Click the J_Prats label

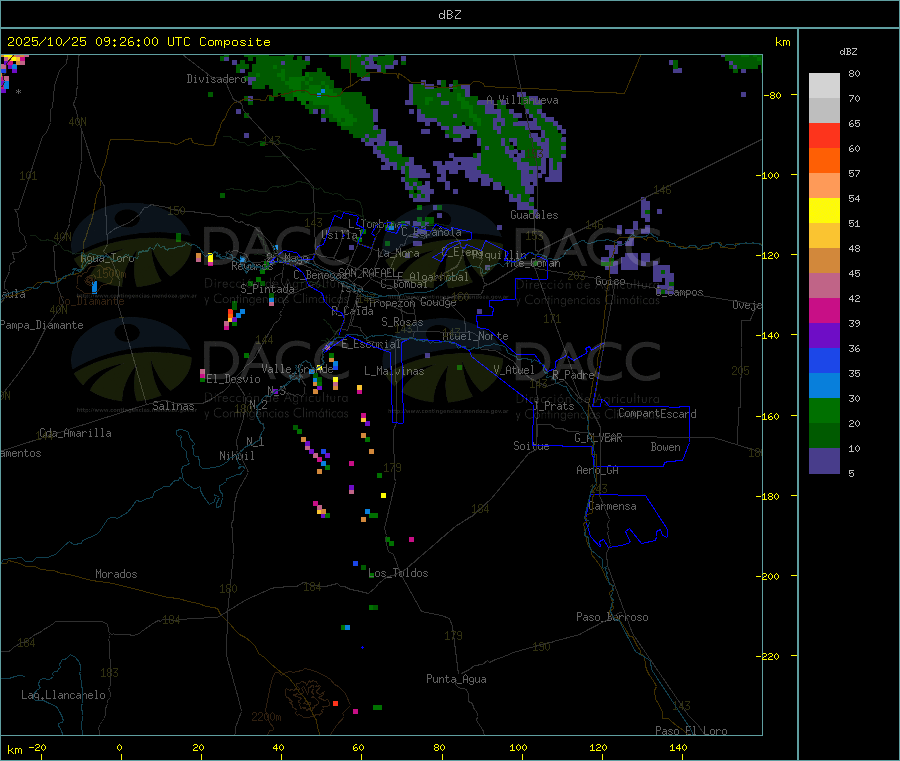(x=553, y=406)
